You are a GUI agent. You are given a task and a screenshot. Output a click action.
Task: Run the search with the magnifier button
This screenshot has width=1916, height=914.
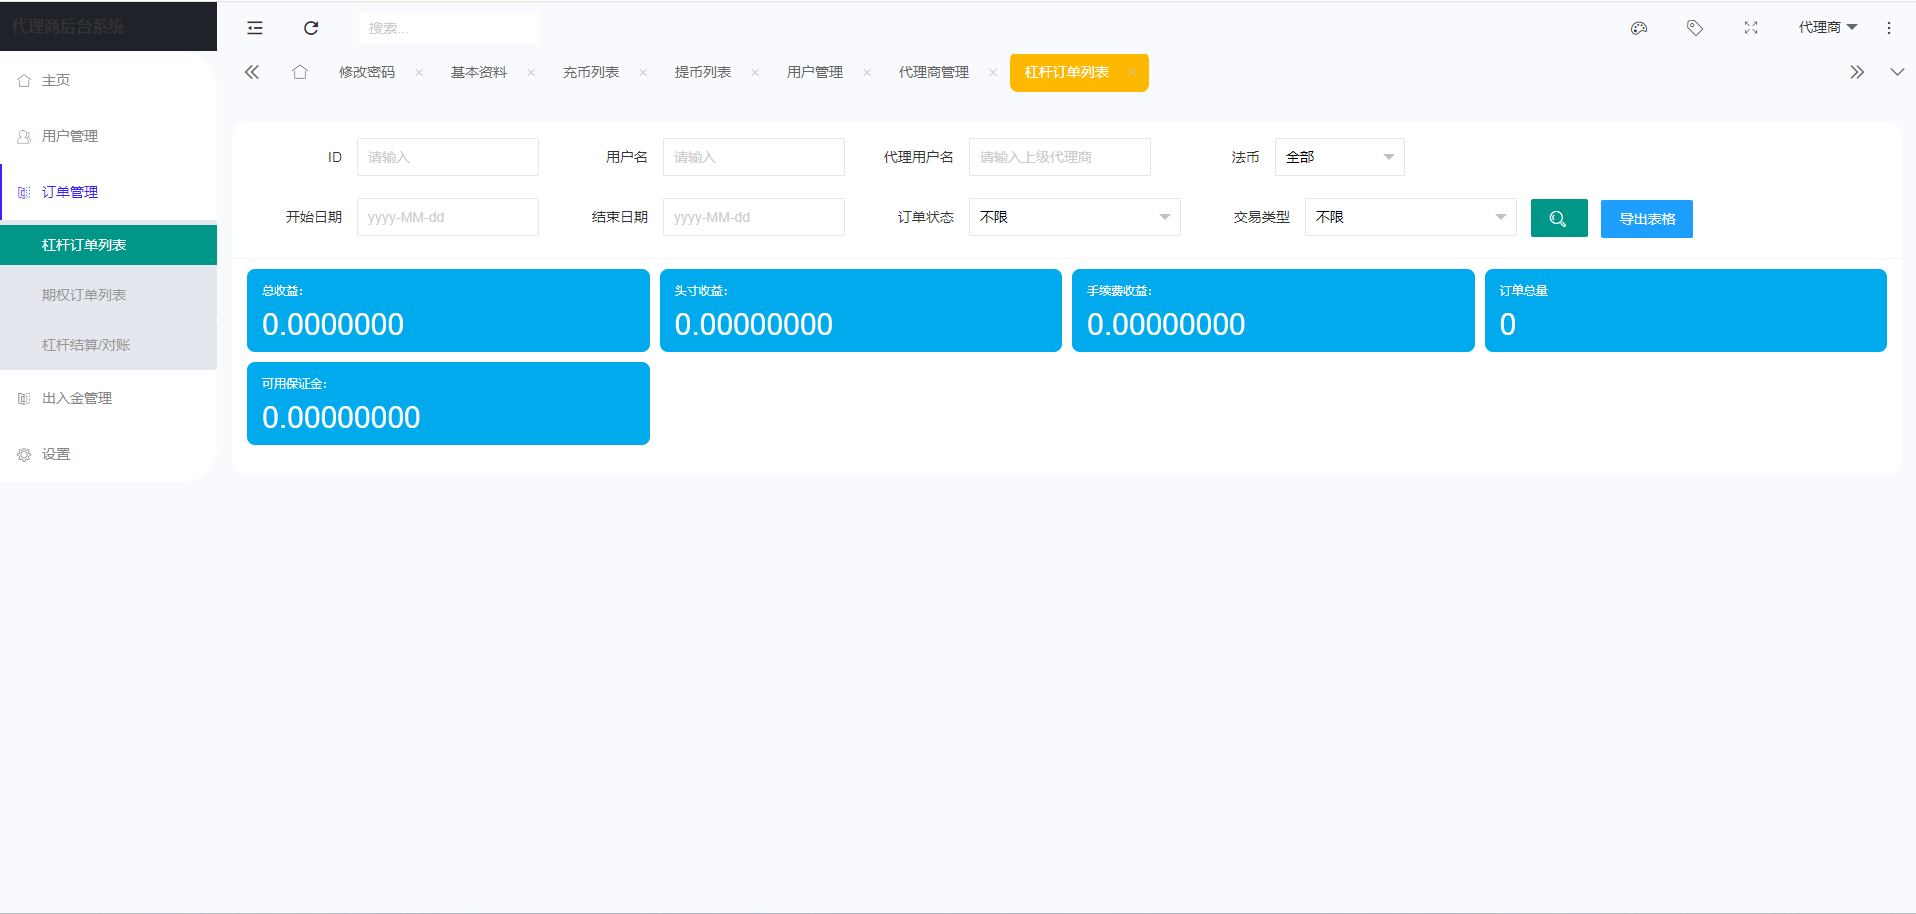click(1558, 217)
